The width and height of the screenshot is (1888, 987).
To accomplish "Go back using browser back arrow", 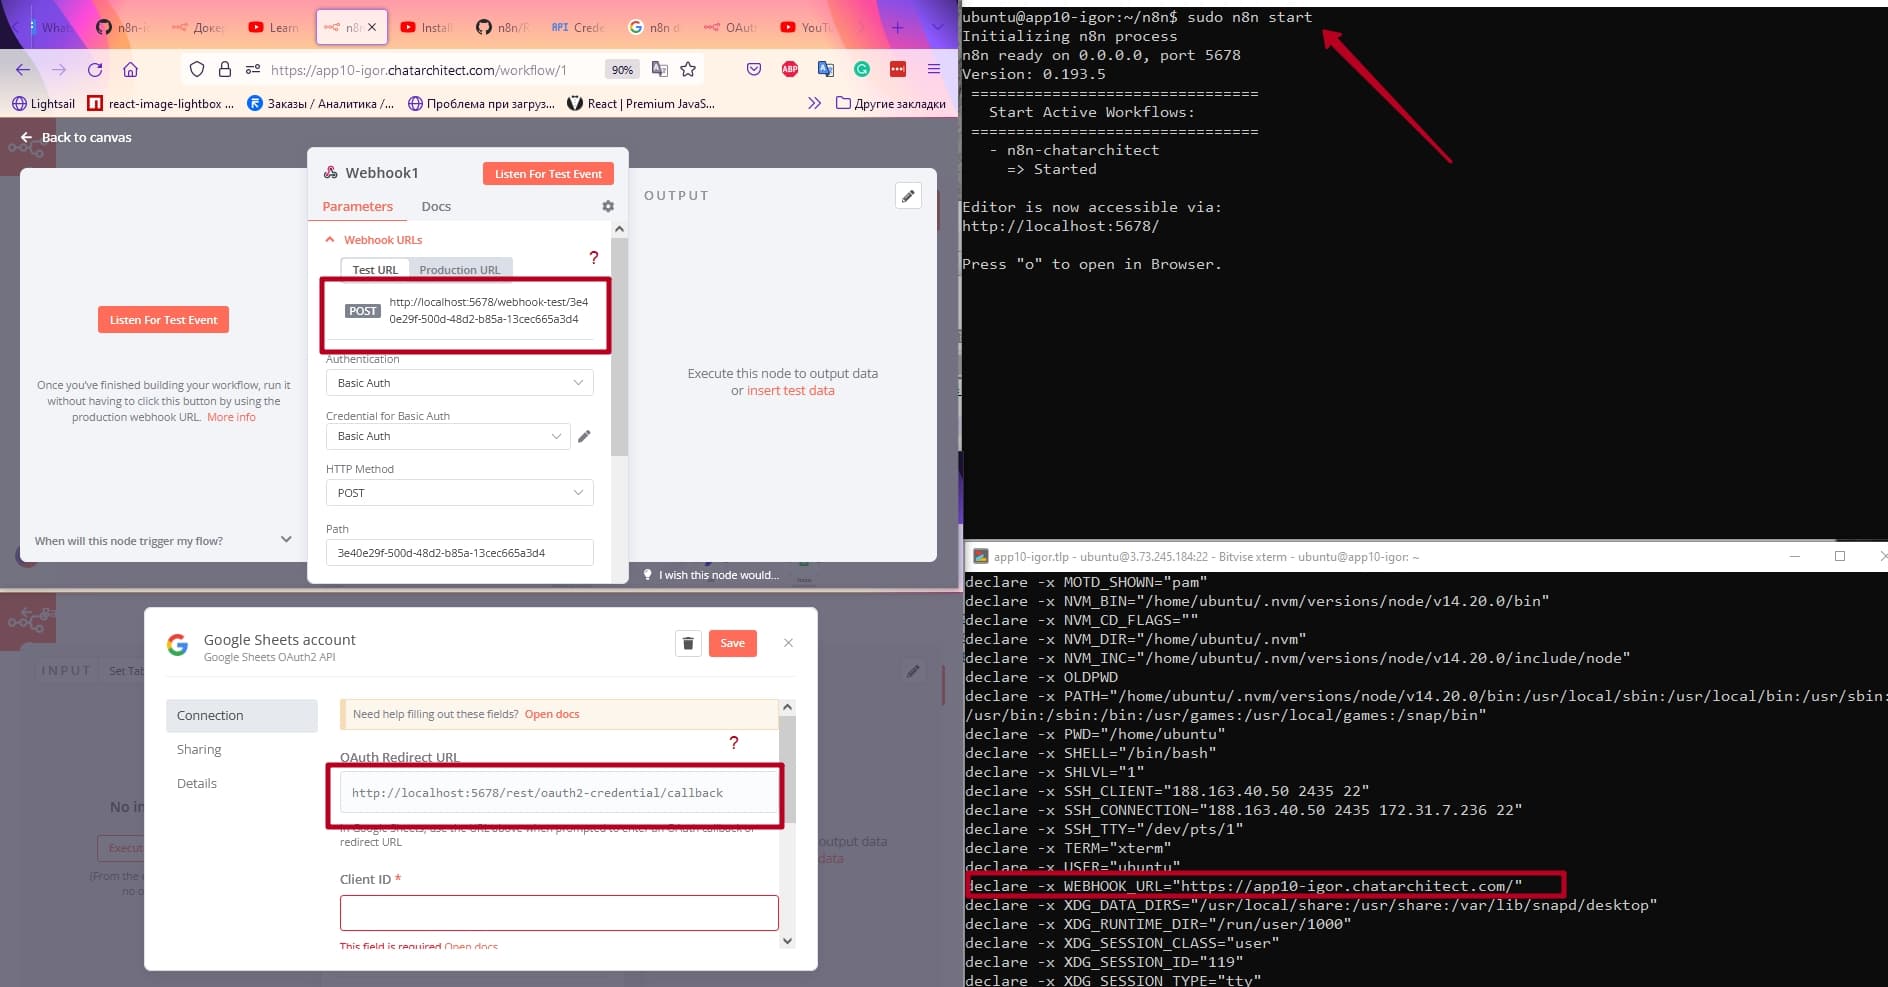I will click(x=23, y=69).
